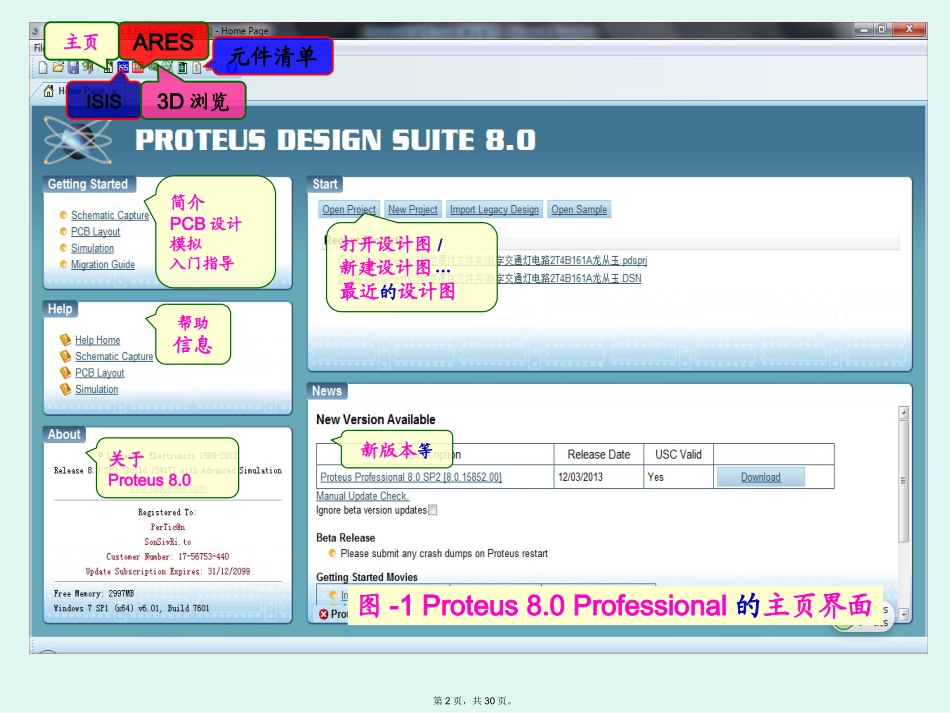Click the News panel scrollbar thumb
The image size is (950, 713).
tap(903, 481)
